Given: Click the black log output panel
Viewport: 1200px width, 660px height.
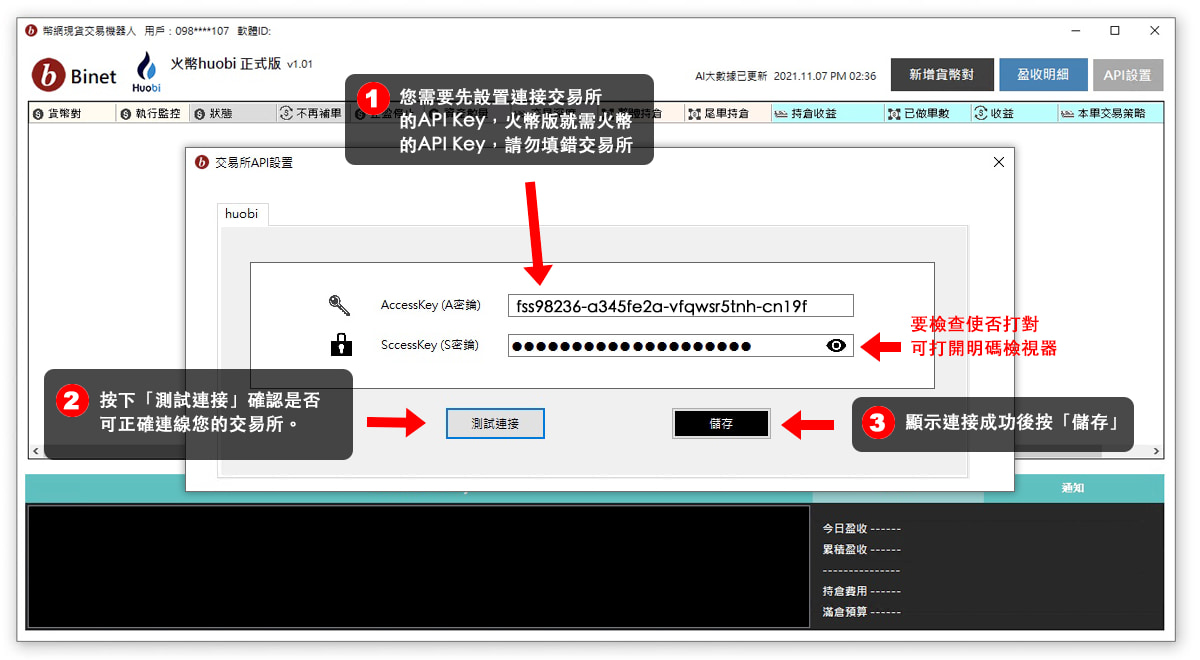Looking at the screenshot, I should 419,566.
